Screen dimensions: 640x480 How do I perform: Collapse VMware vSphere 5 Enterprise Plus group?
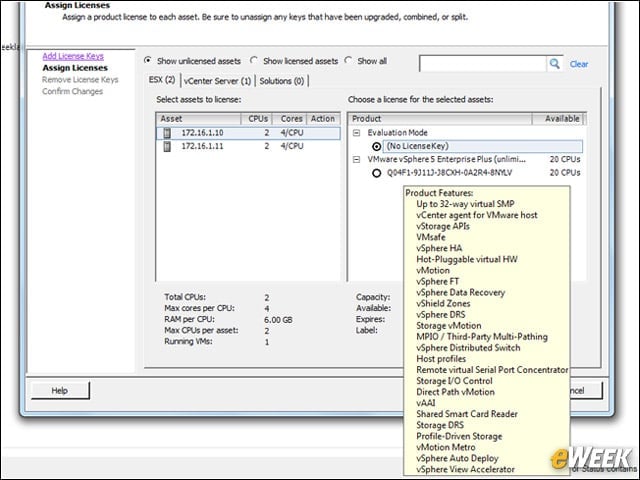click(356, 160)
